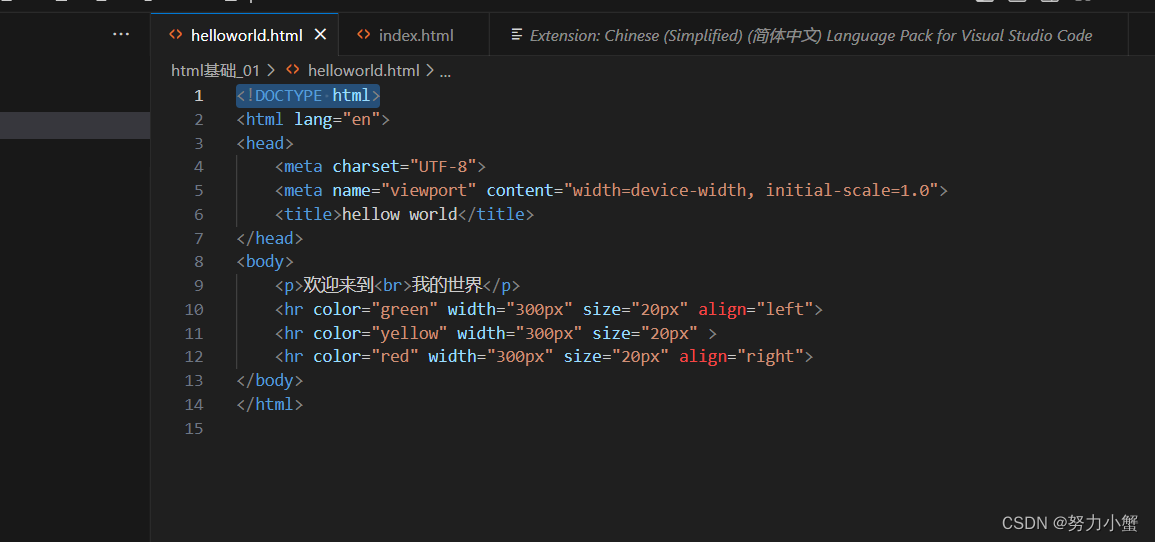Click the HTML file icon on helloworld.html tab

(x=175, y=35)
